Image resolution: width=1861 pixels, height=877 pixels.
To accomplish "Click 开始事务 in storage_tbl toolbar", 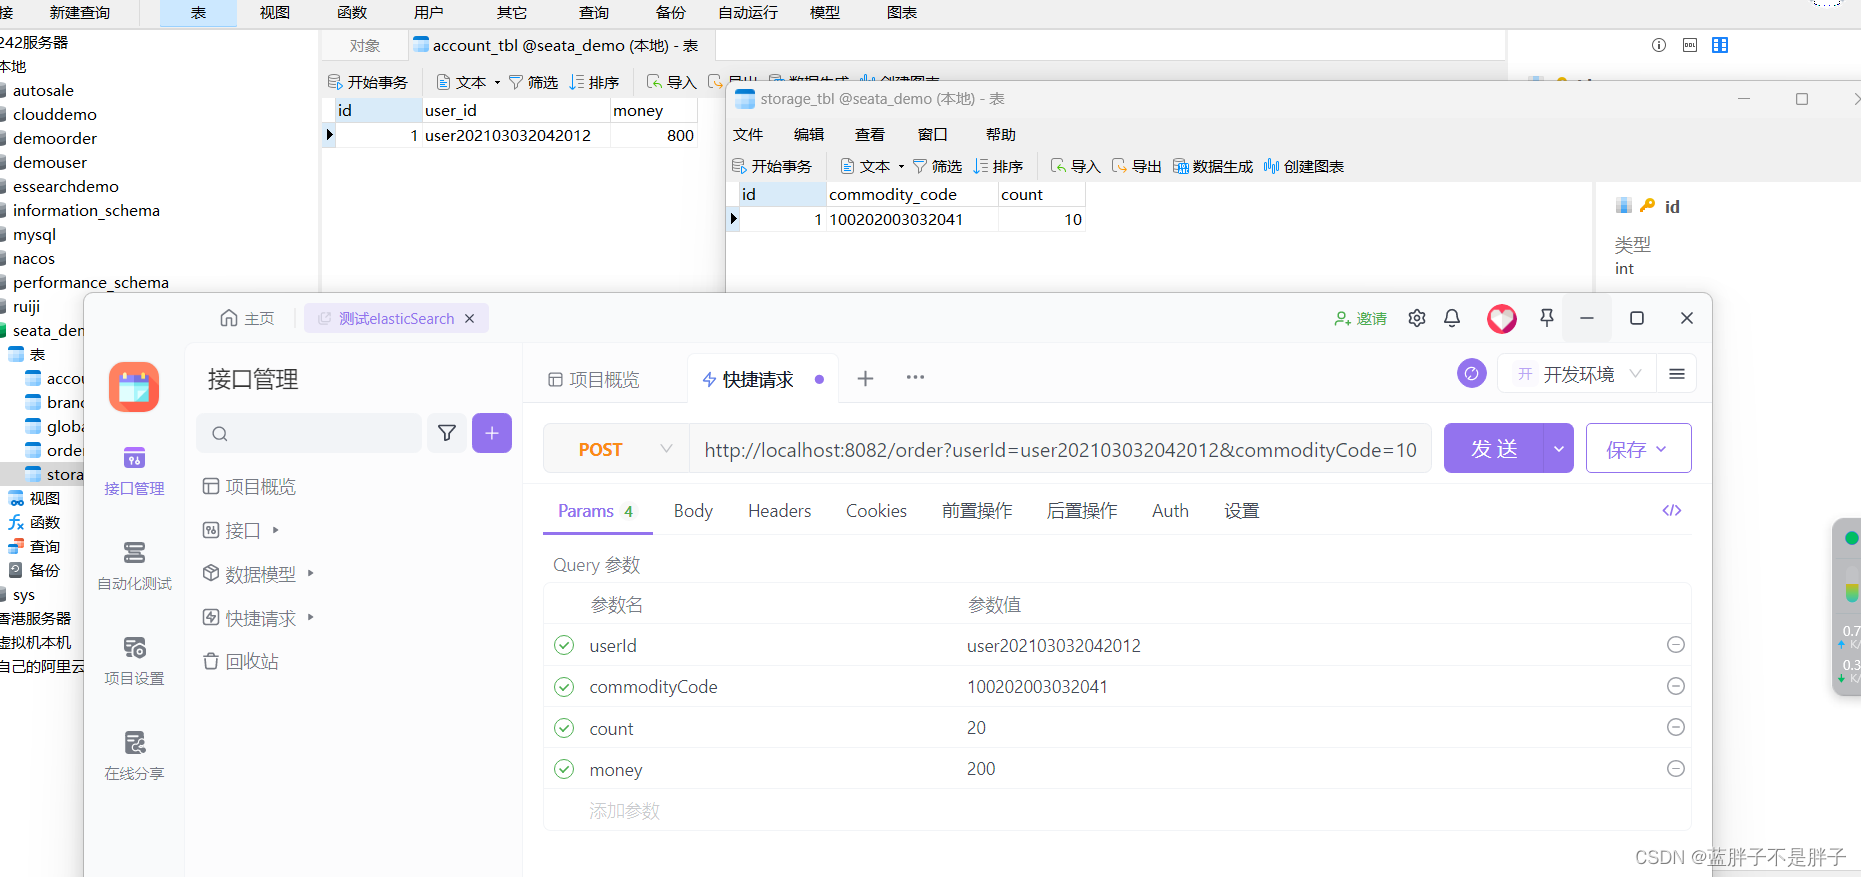I will [x=772, y=166].
